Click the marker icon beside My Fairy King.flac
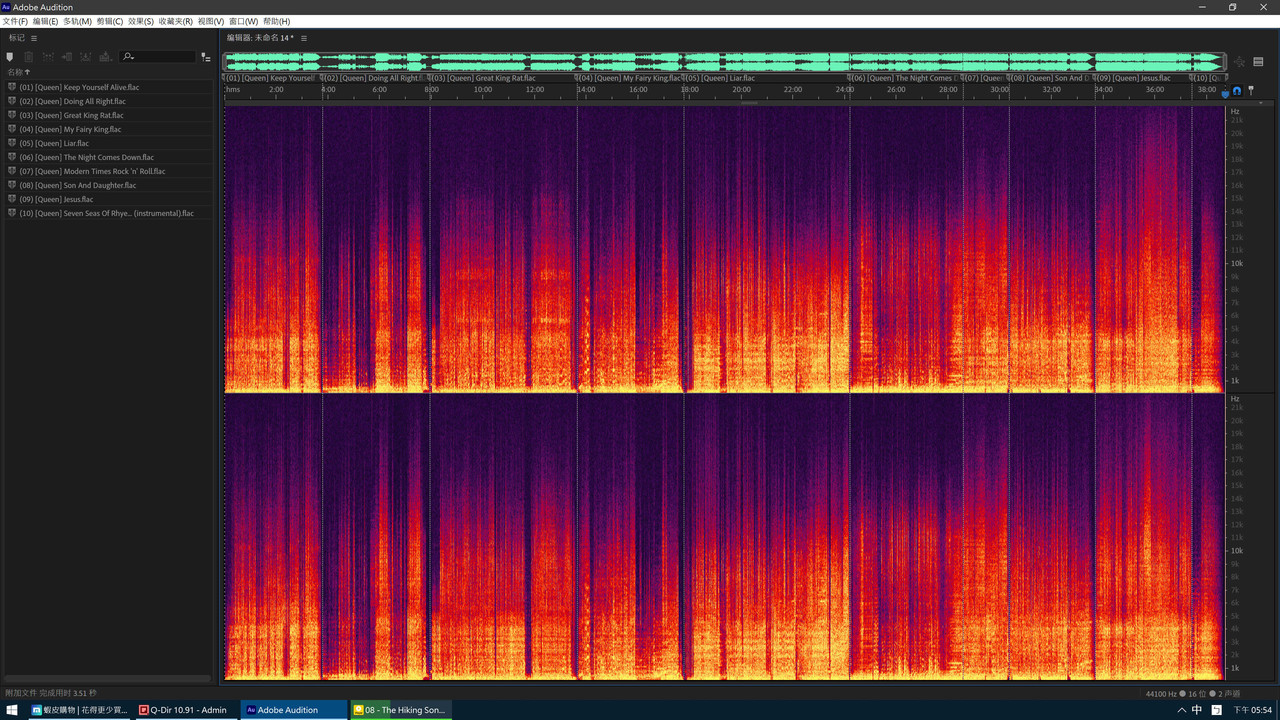 [12, 129]
